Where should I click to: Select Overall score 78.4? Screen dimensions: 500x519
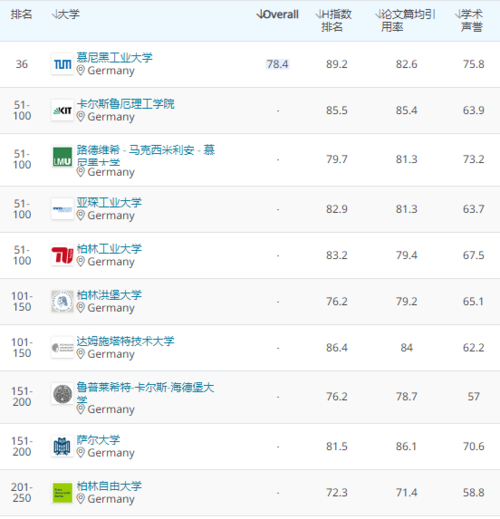[277, 64]
